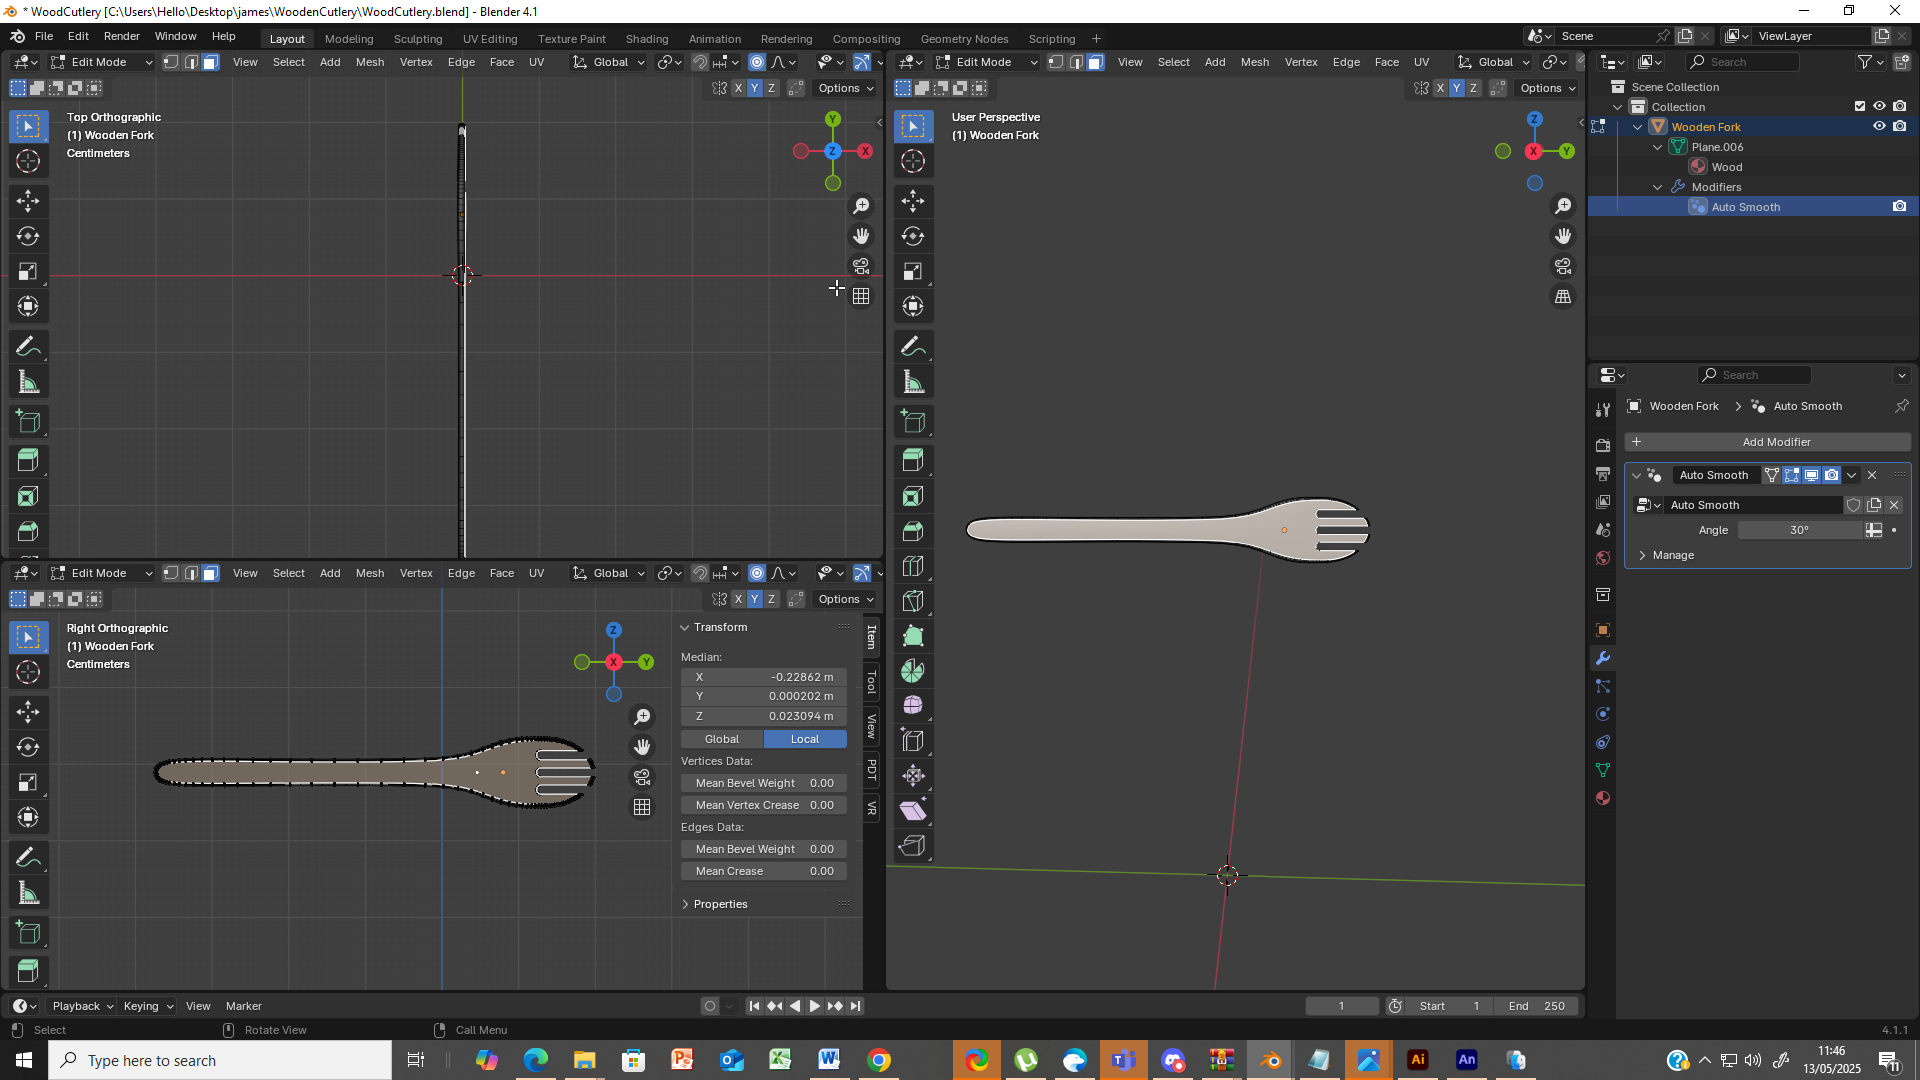Toggle camera view in top viewport
Screen dimensions: 1920x1080
[861, 266]
